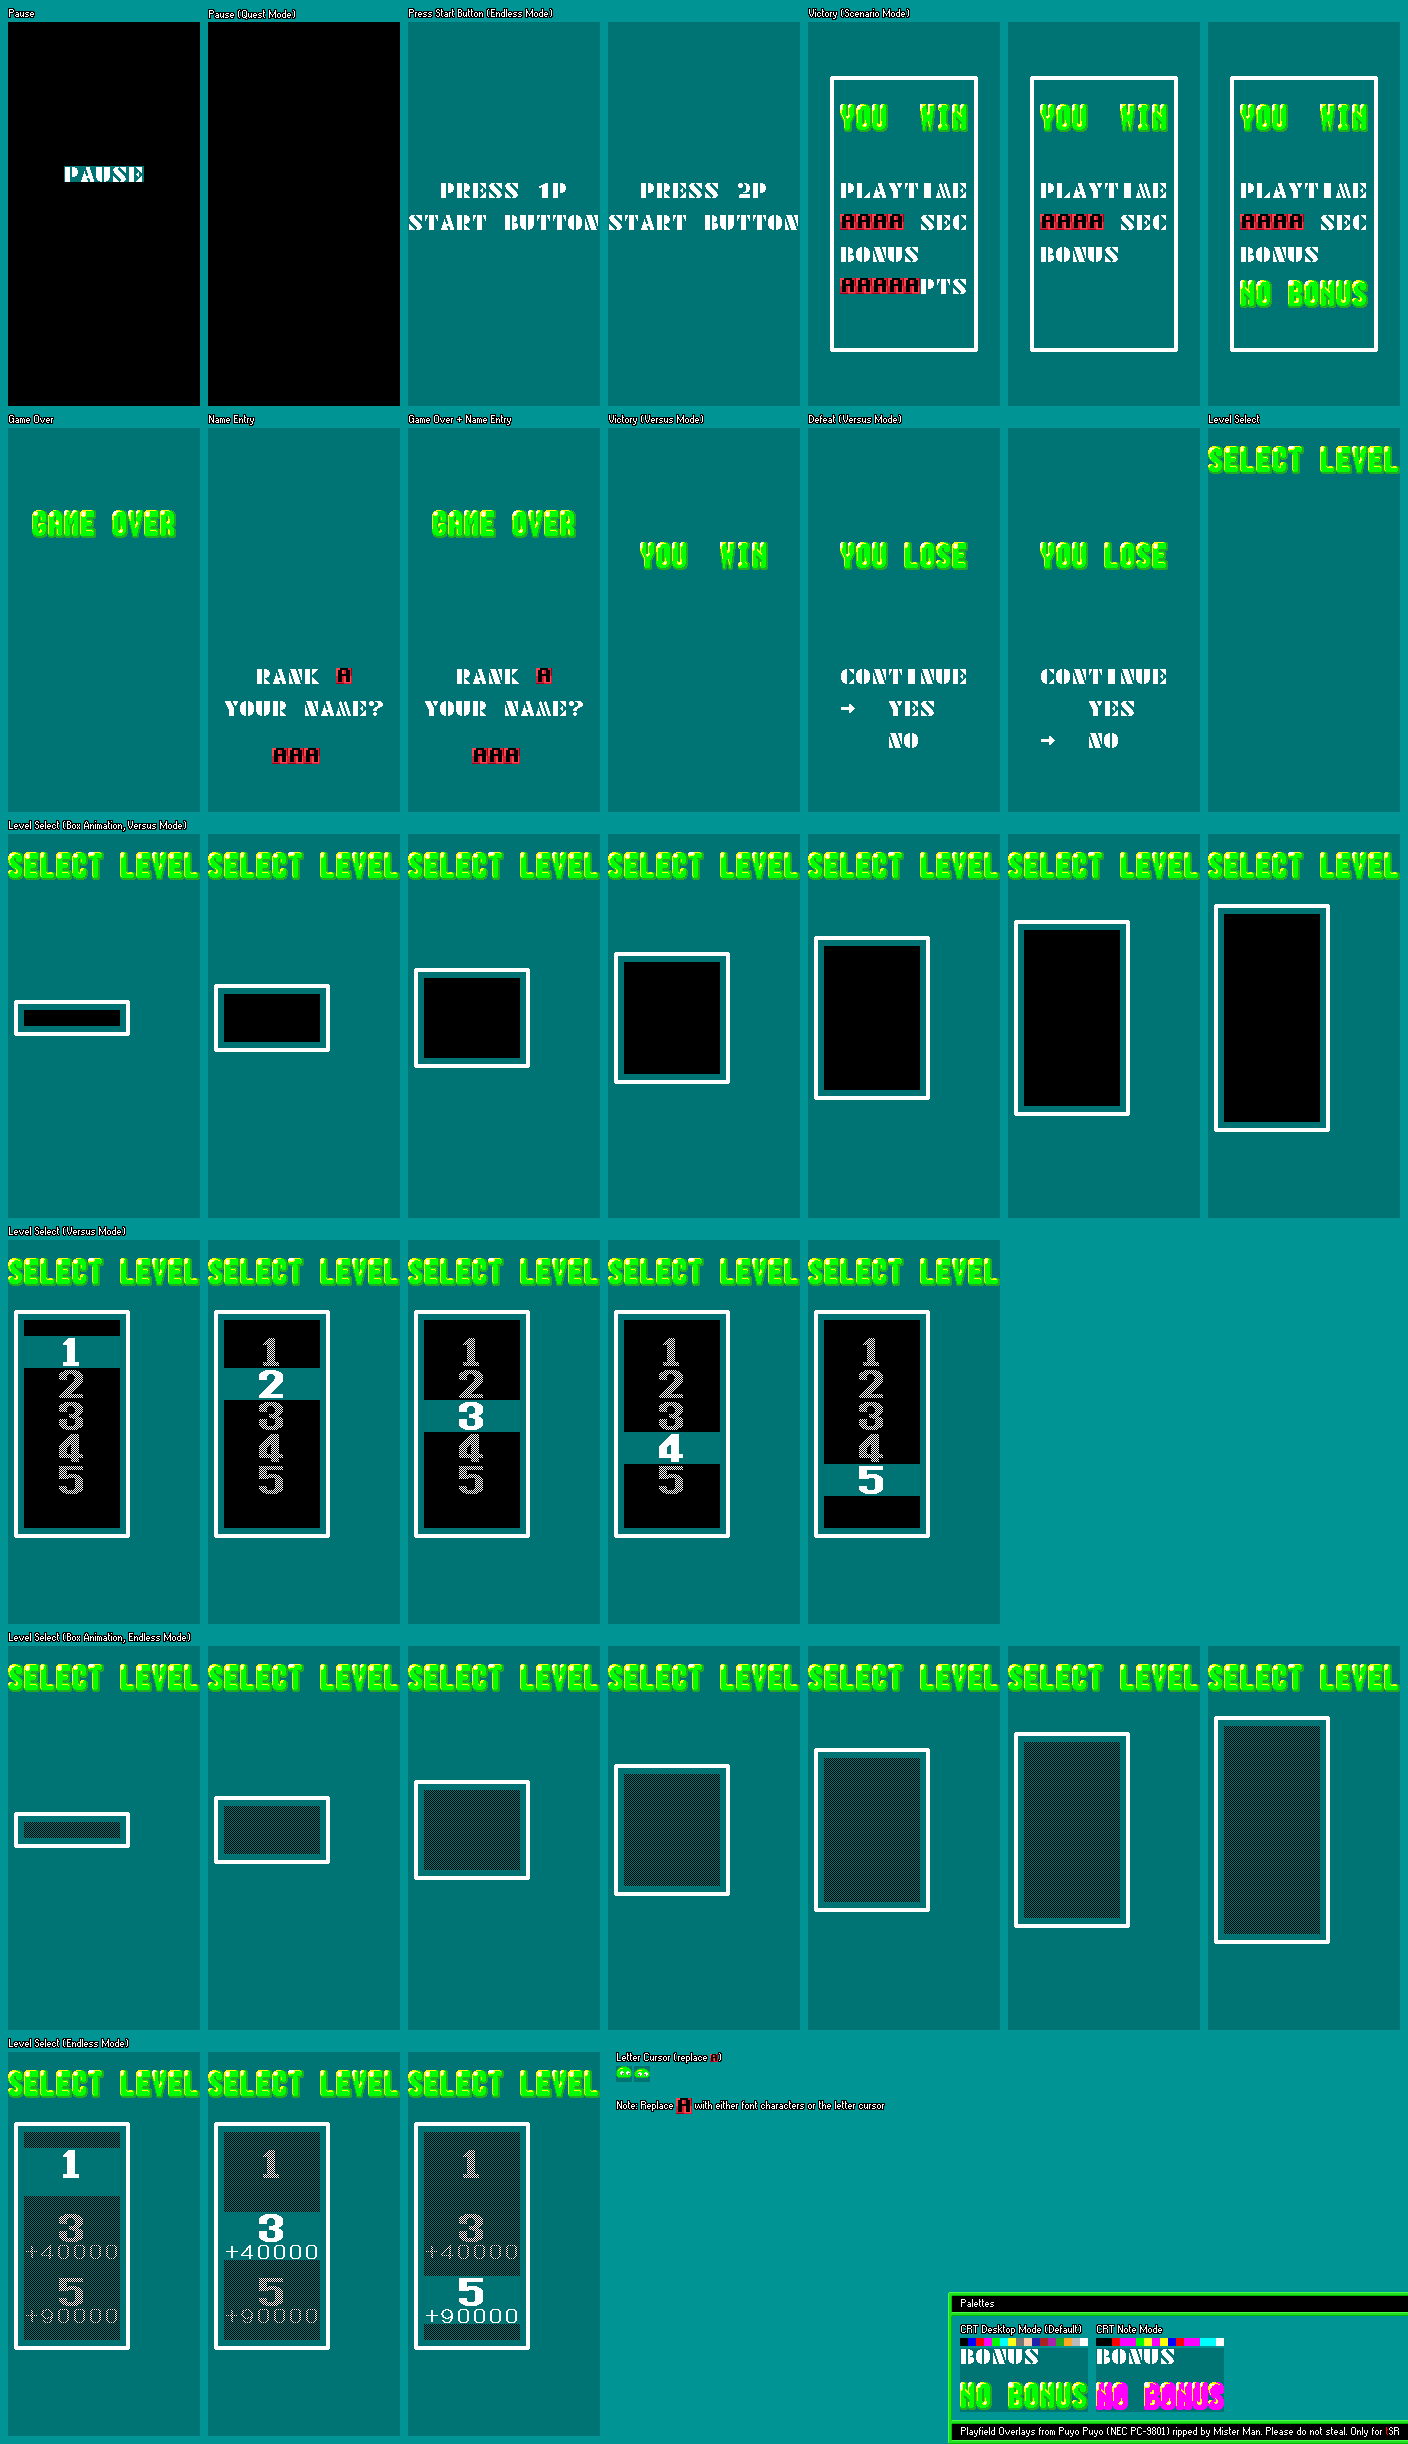1408x2444 pixels.
Task: Select the tallest dithered box in Endless animation
Action: (1272, 1830)
